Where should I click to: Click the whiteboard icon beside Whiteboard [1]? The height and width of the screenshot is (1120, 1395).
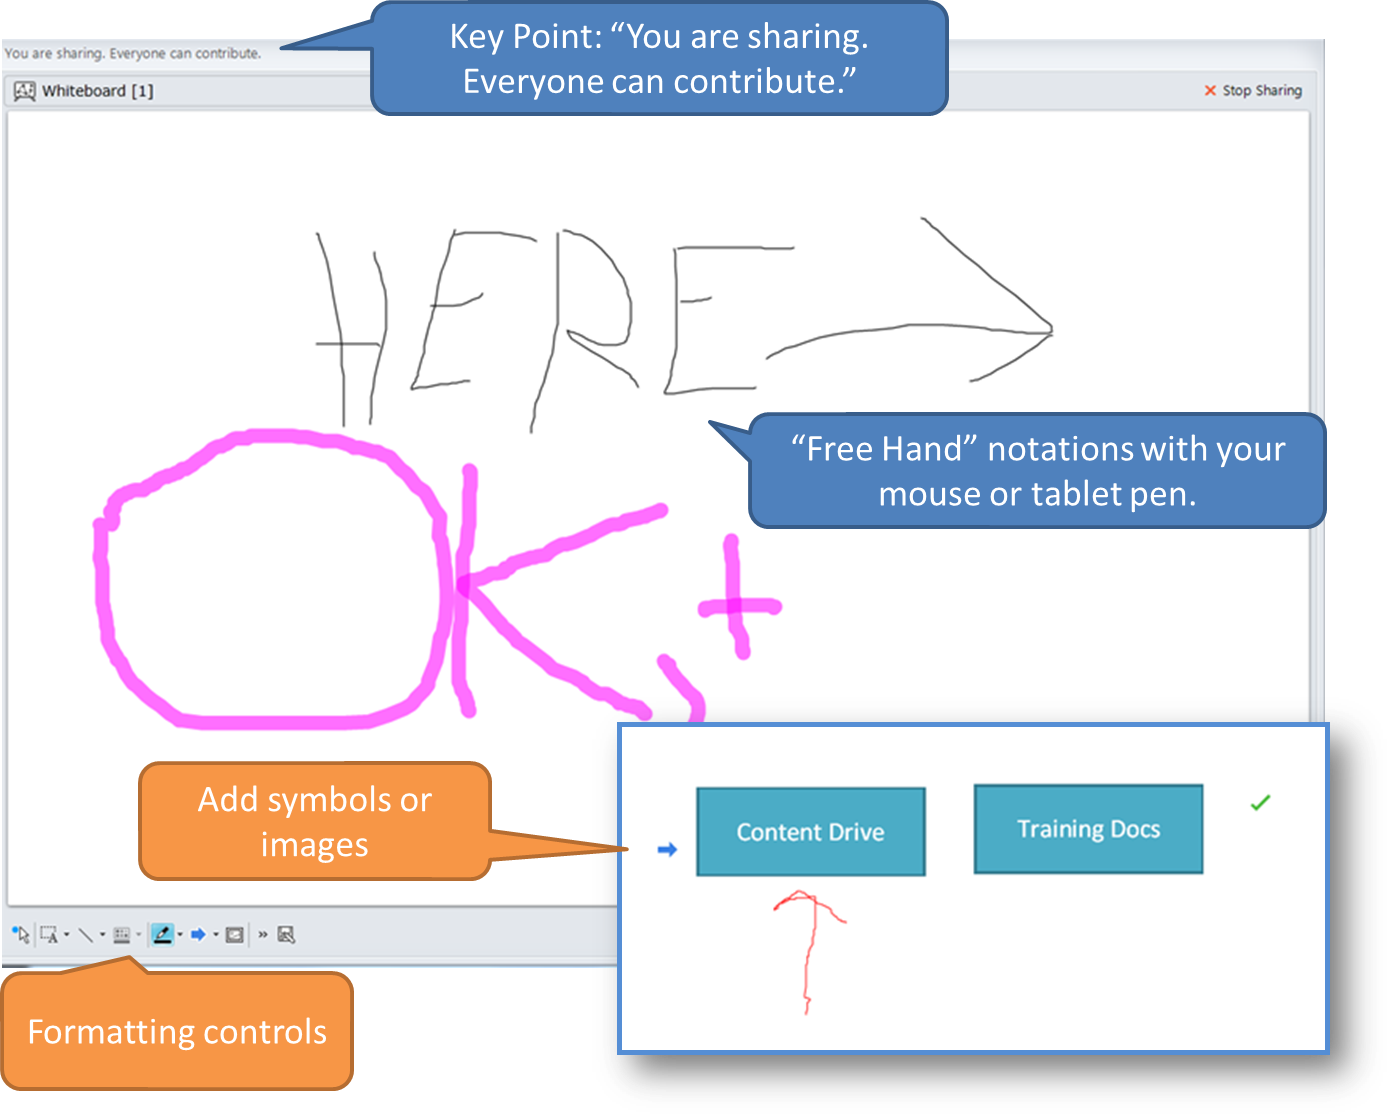pyautogui.click(x=25, y=91)
